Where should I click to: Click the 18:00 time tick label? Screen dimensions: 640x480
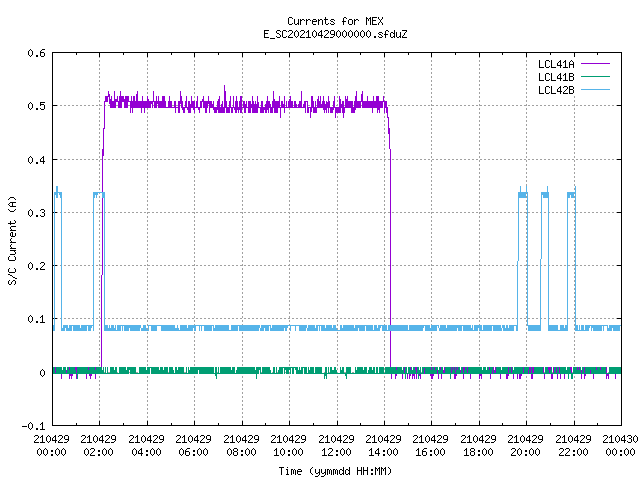(x=478, y=452)
